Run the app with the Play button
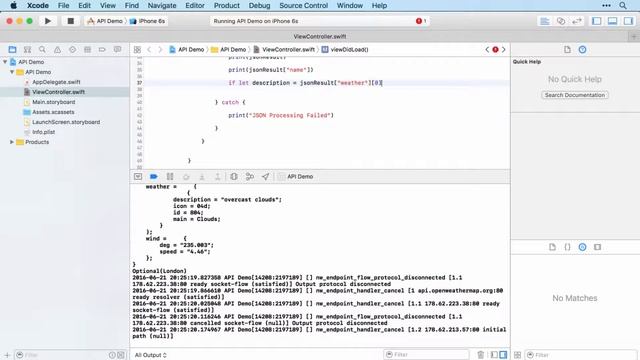Viewport: 640px width, 360px height. coord(48,21)
